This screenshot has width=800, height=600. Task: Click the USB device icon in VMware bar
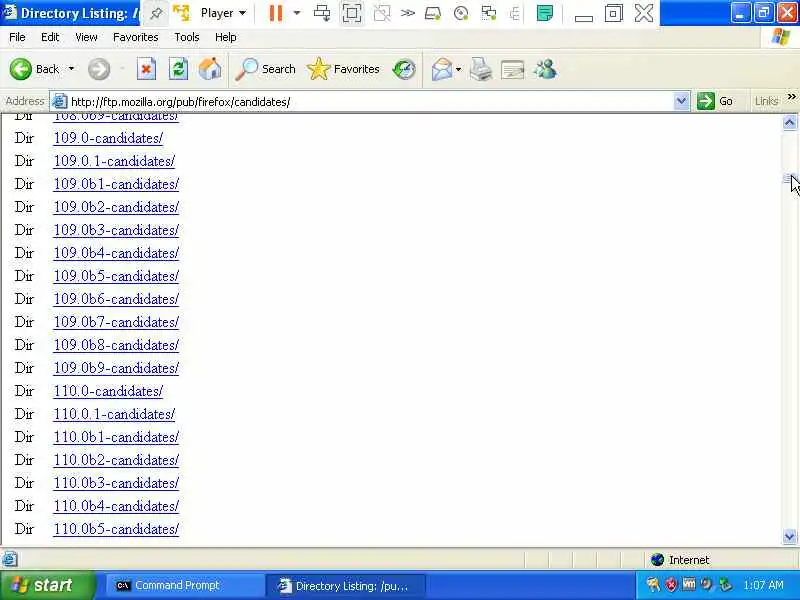click(x=515, y=13)
